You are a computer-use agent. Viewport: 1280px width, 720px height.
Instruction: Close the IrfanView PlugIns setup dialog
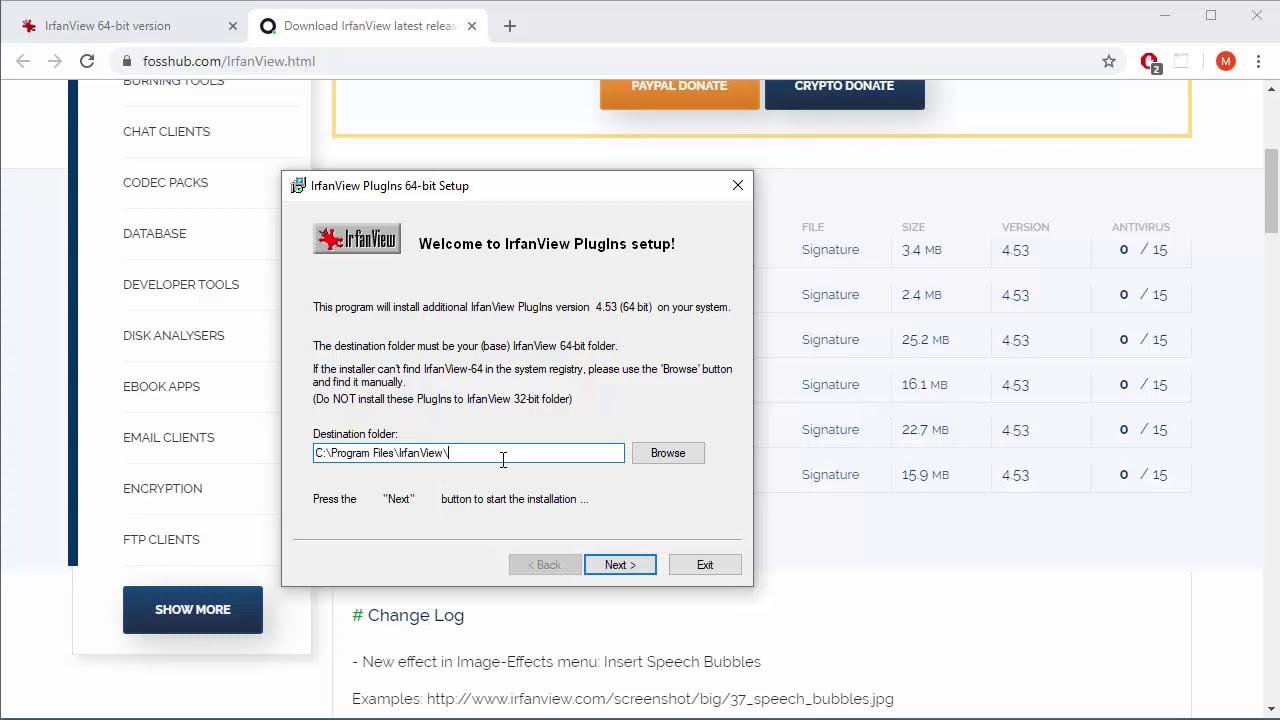point(738,185)
